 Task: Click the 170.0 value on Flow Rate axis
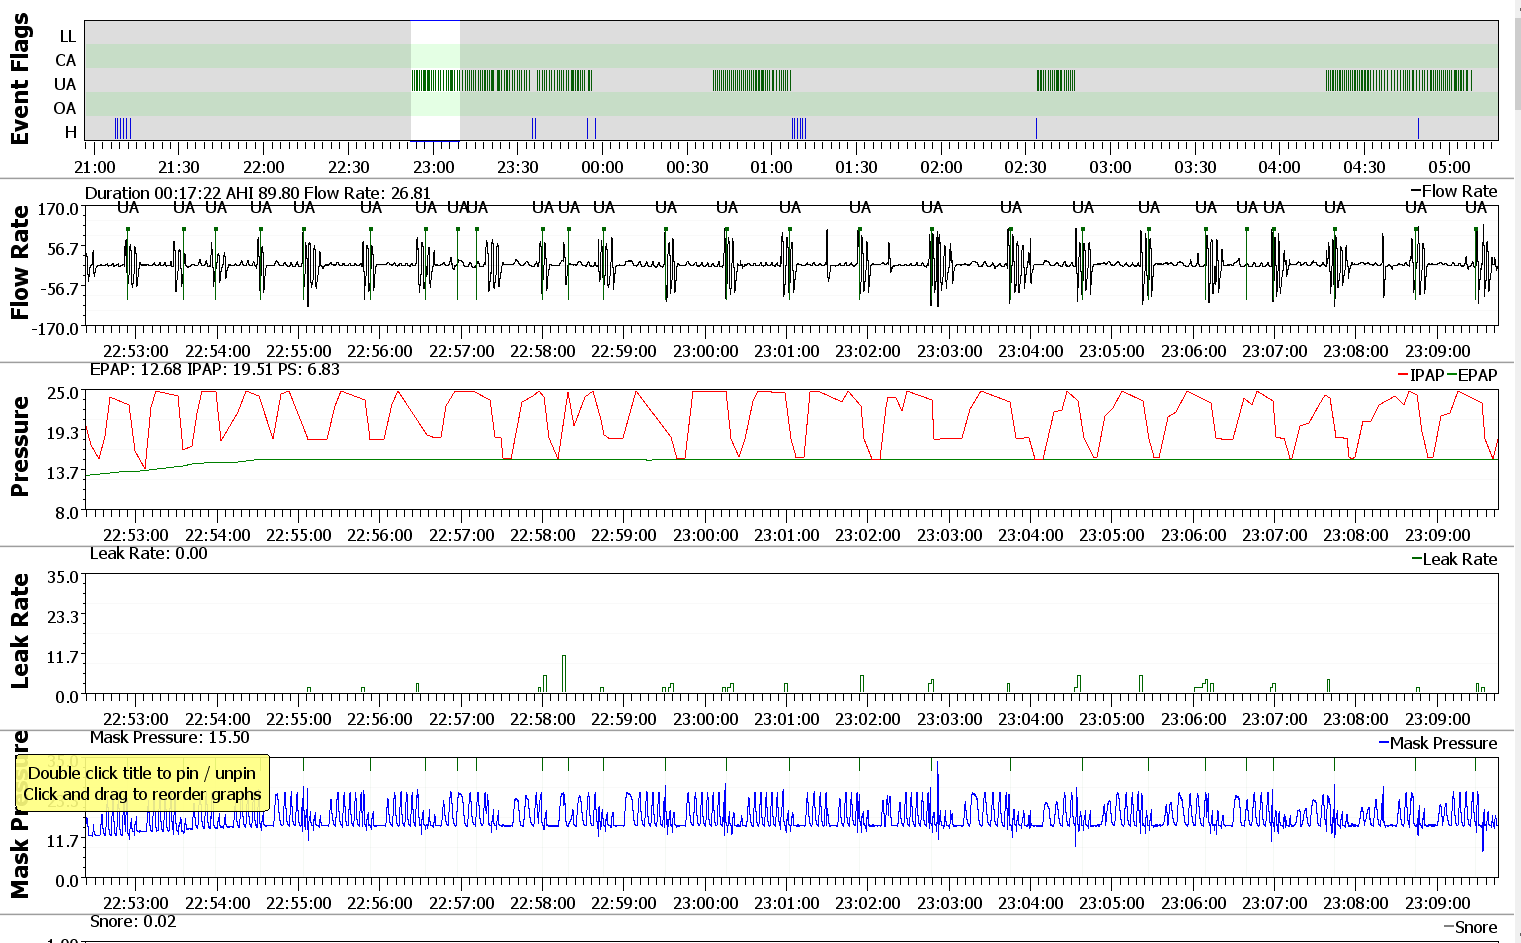click(x=59, y=209)
